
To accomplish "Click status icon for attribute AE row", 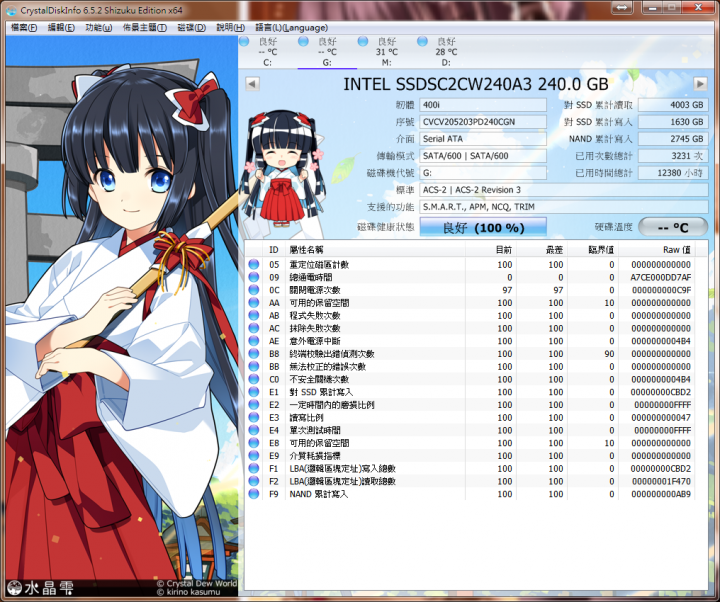I will 253,341.
